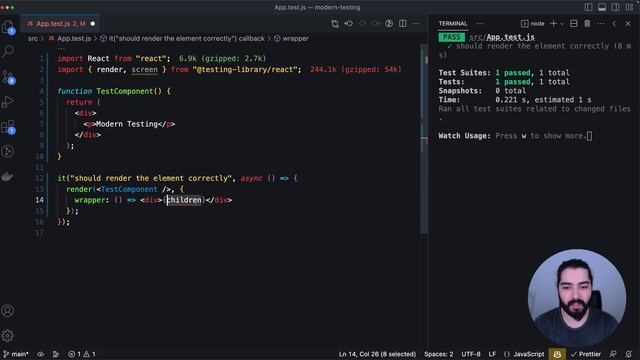
Task: Click the eye icon in status bar
Action: coord(40,354)
